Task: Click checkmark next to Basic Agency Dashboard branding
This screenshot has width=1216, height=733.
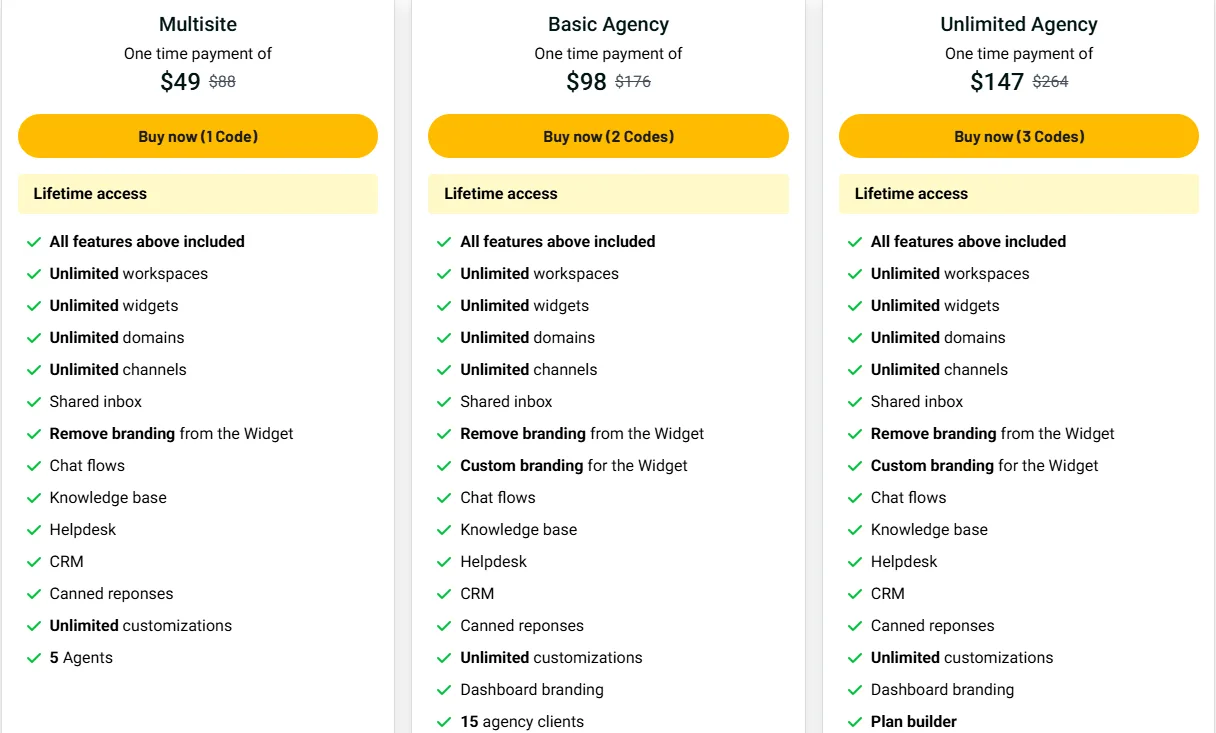Action: coord(444,690)
